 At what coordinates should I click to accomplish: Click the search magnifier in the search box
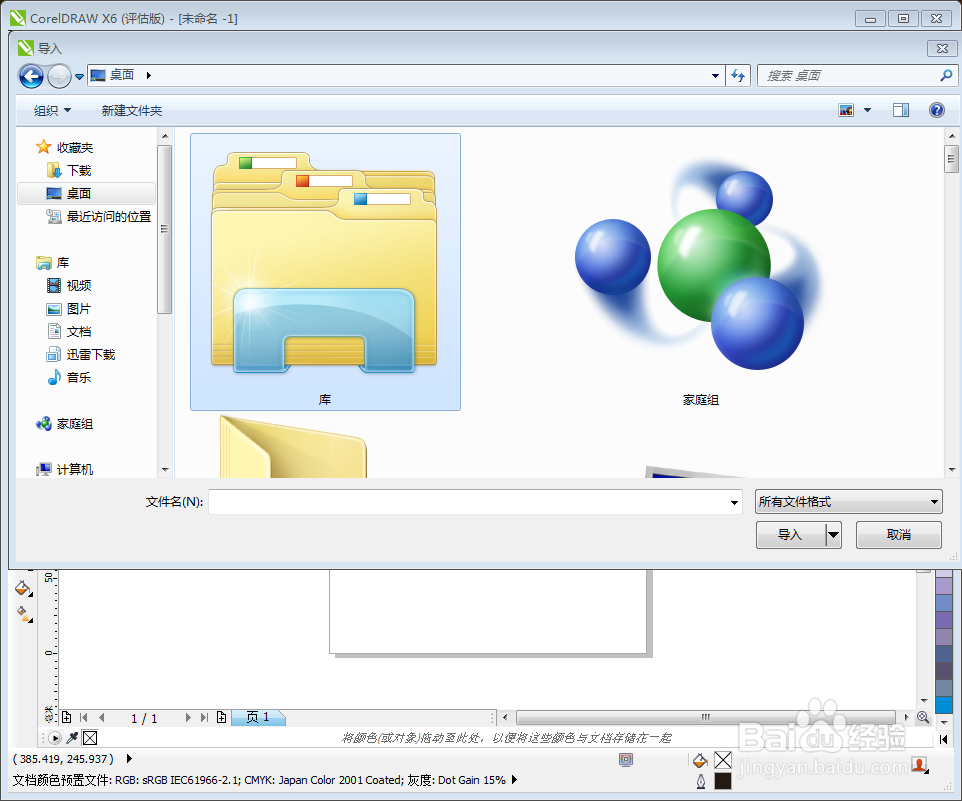(x=945, y=76)
